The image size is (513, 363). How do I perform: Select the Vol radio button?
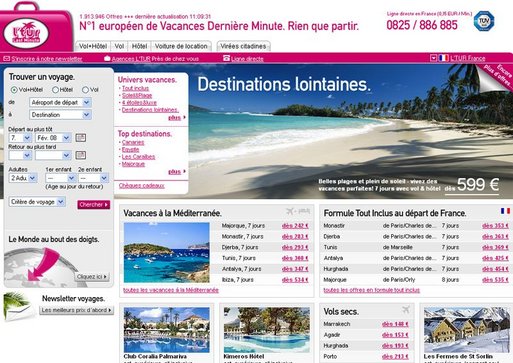click(x=85, y=90)
